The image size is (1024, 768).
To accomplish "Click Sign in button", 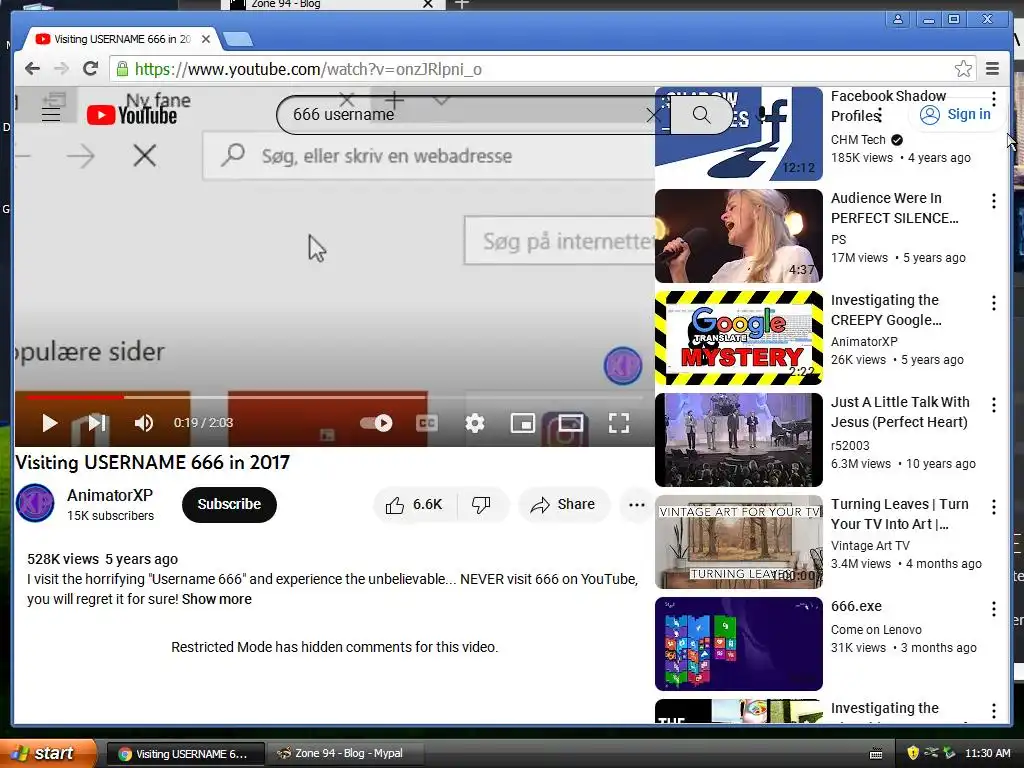I will [x=955, y=114].
